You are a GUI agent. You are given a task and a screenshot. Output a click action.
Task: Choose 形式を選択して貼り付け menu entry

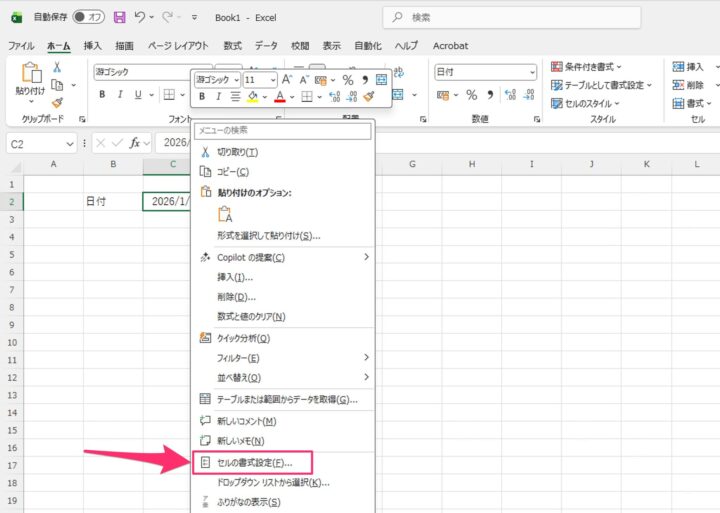(x=269, y=236)
